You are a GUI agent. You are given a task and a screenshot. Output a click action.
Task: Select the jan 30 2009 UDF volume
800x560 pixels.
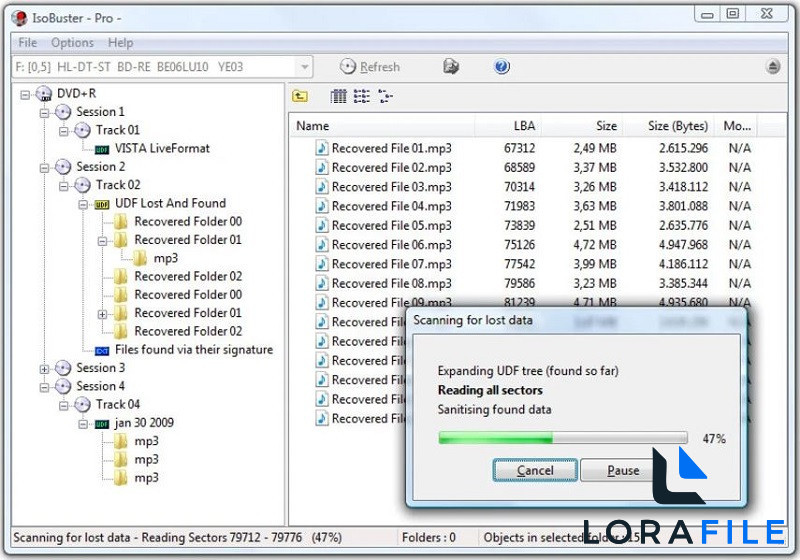[144, 423]
